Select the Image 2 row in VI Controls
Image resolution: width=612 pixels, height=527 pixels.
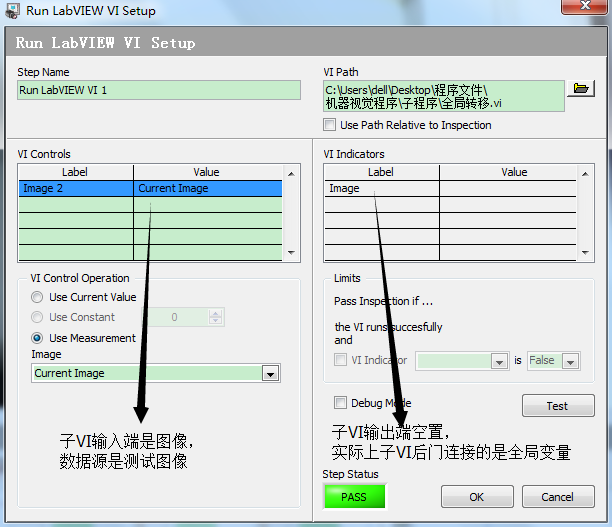click(x=75, y=188)
